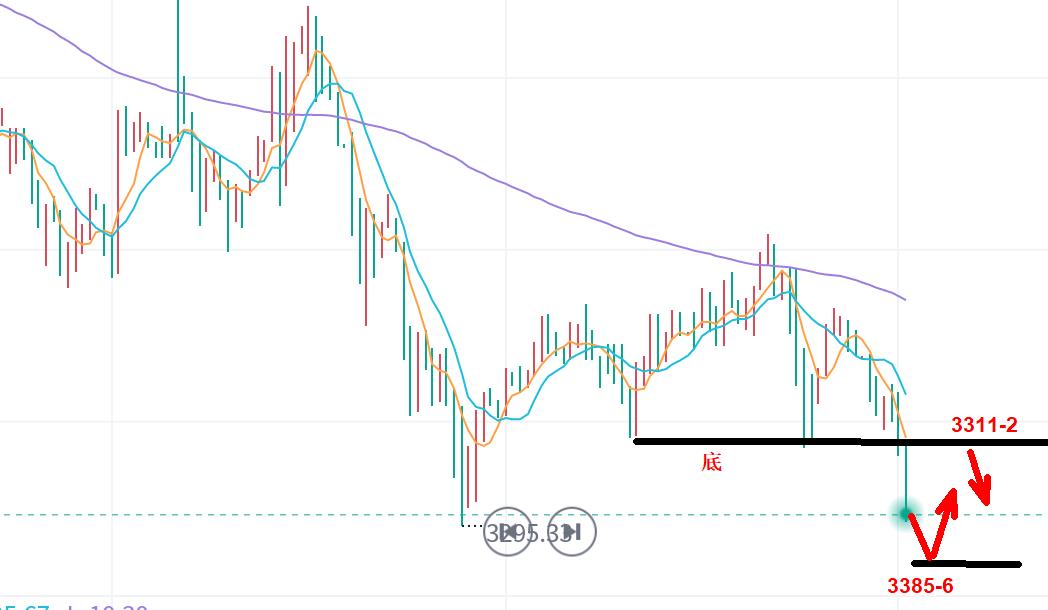This screenshot has width=1048, height=610.
Task: Click the right circular skip-forward button
Action: click(573, 532)
